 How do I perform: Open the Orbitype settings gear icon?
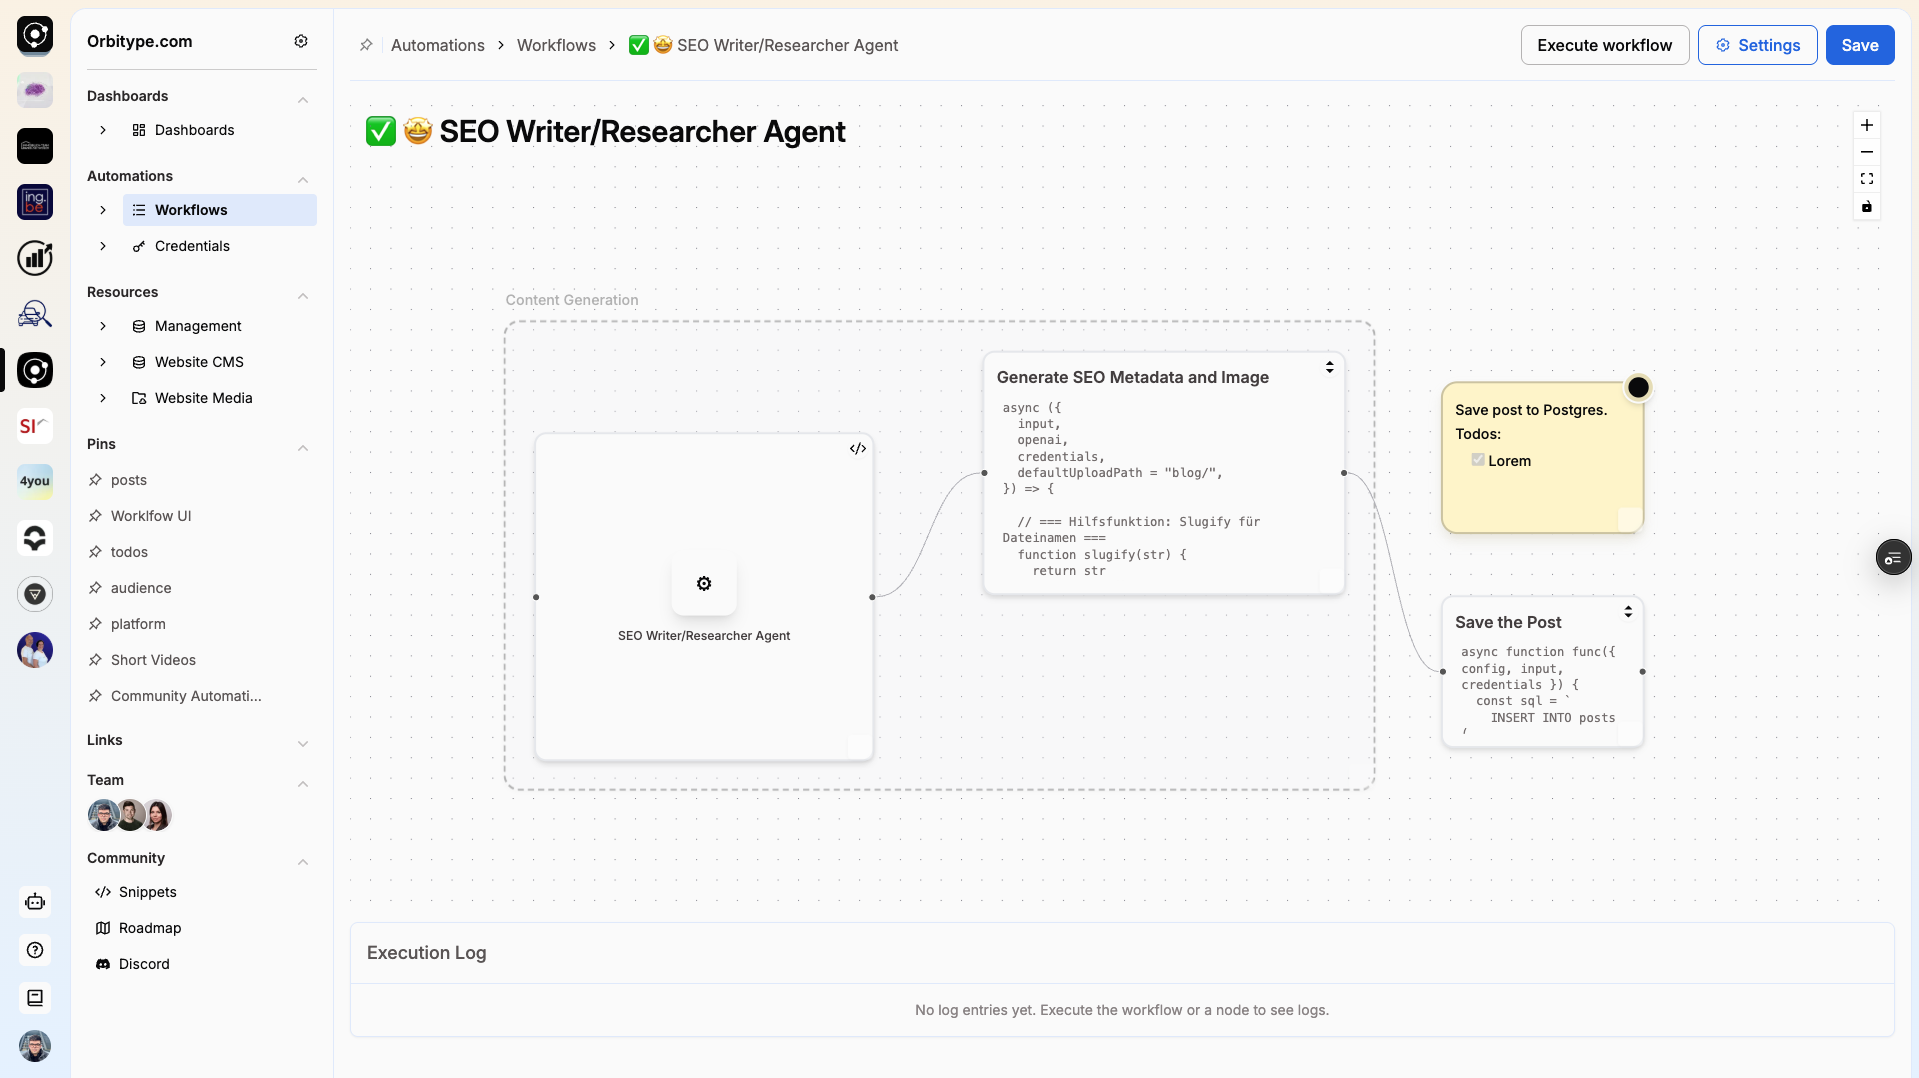(x=301, y=41)
